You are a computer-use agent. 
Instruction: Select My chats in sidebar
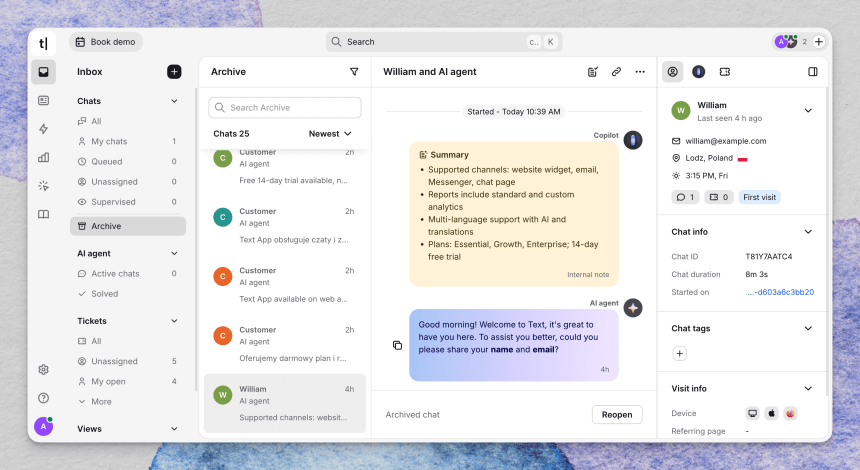[128, 141]
